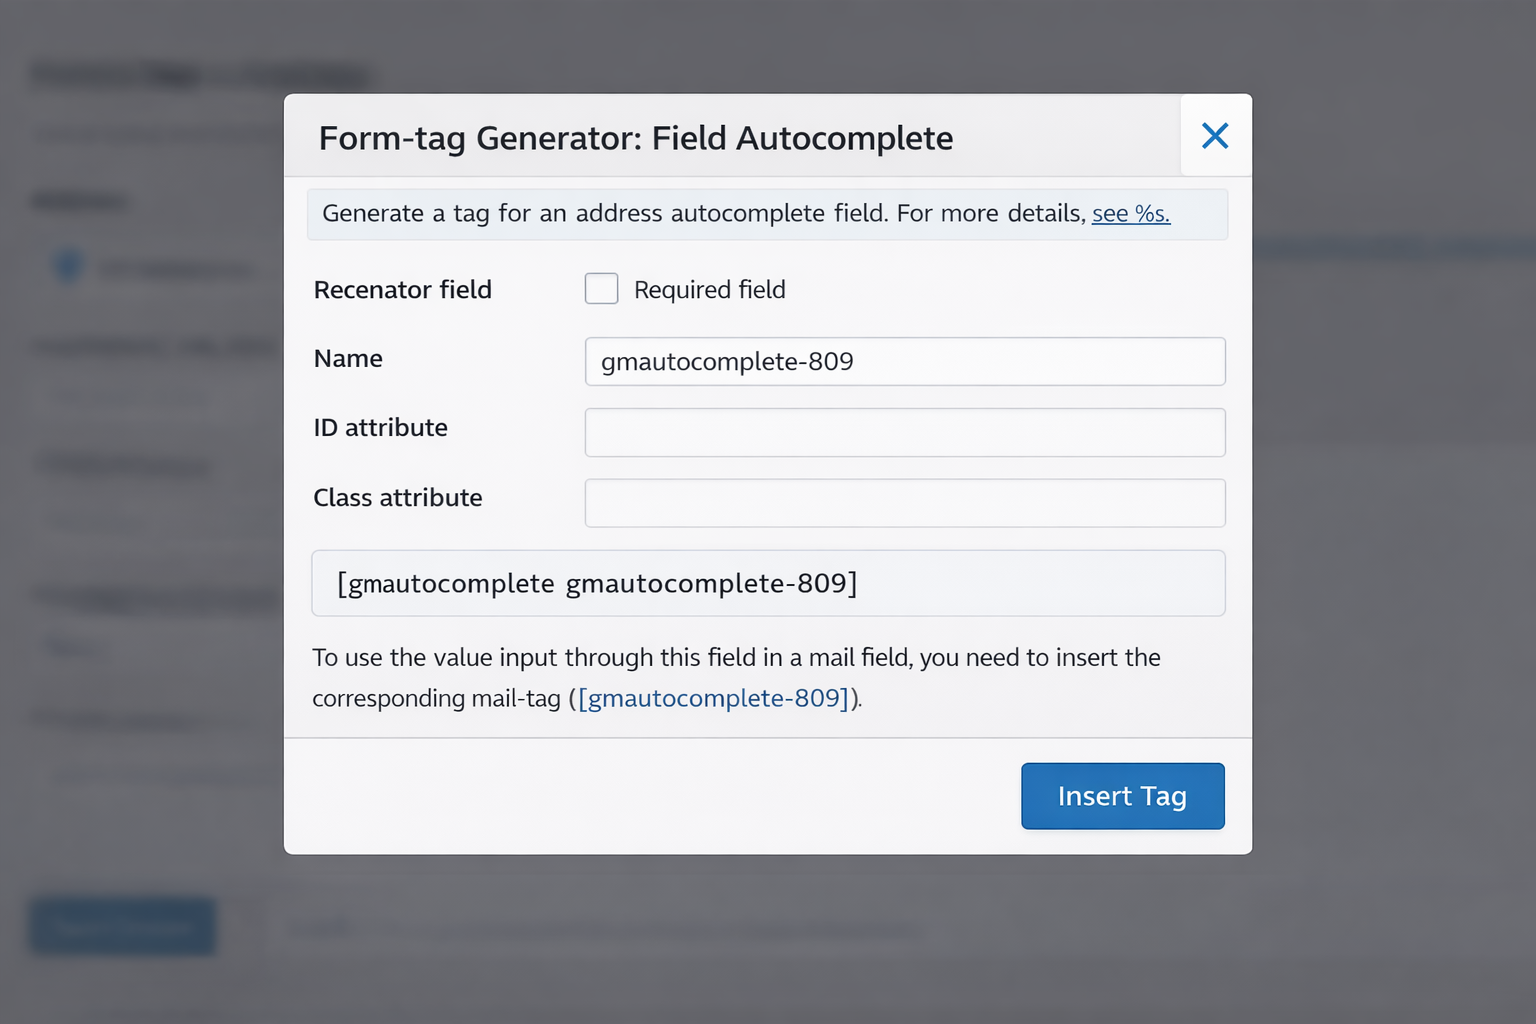Click the "Generate a tag for" description banner
This screenshot has height=1024, width=1536.
point(700,214)
